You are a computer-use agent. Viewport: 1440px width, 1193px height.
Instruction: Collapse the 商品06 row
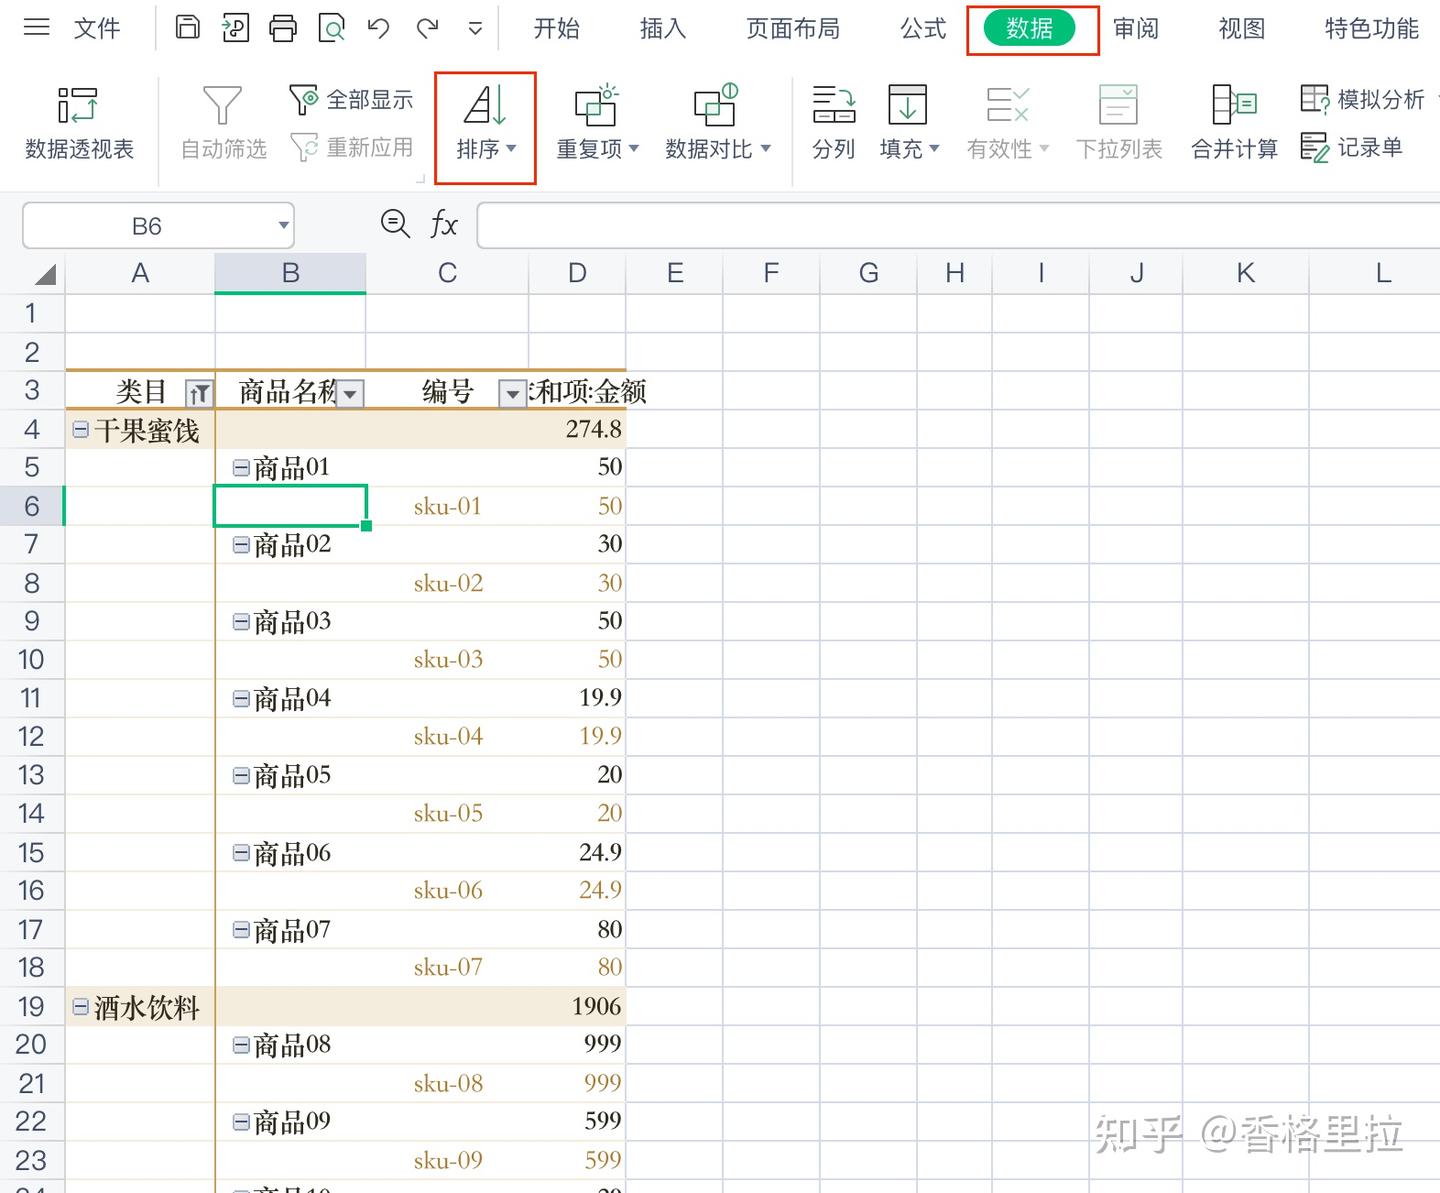click(241, 852)
